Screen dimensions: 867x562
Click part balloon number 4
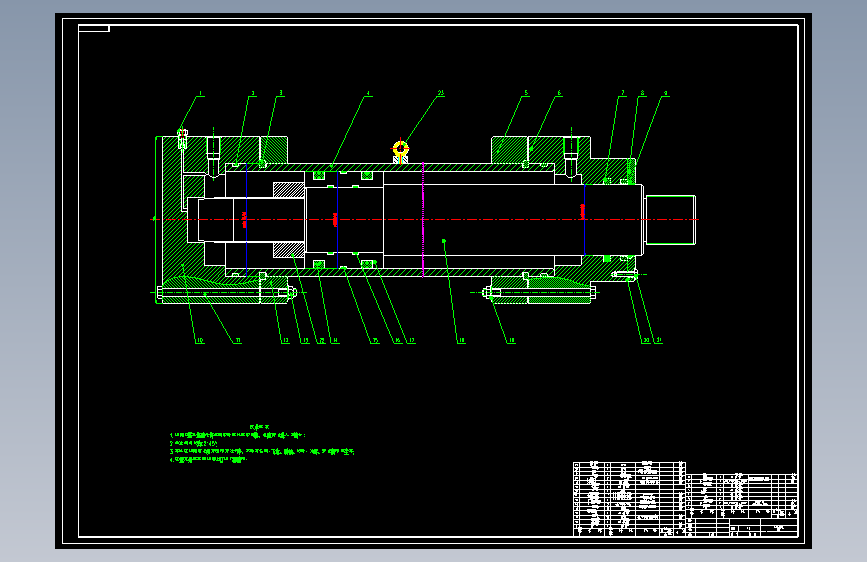click(x=368, y=93)
